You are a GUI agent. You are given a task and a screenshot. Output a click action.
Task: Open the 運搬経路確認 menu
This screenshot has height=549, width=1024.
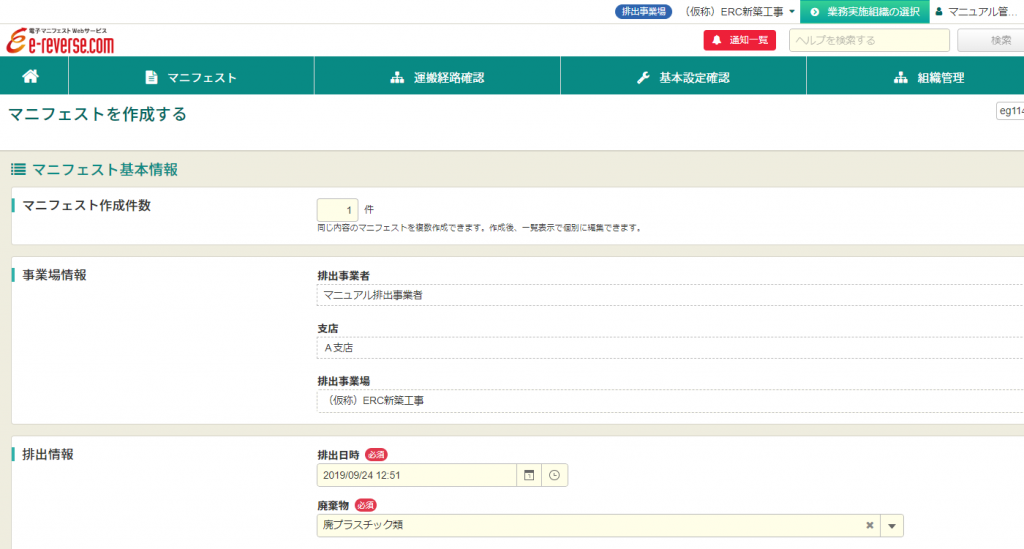(437, 77)
